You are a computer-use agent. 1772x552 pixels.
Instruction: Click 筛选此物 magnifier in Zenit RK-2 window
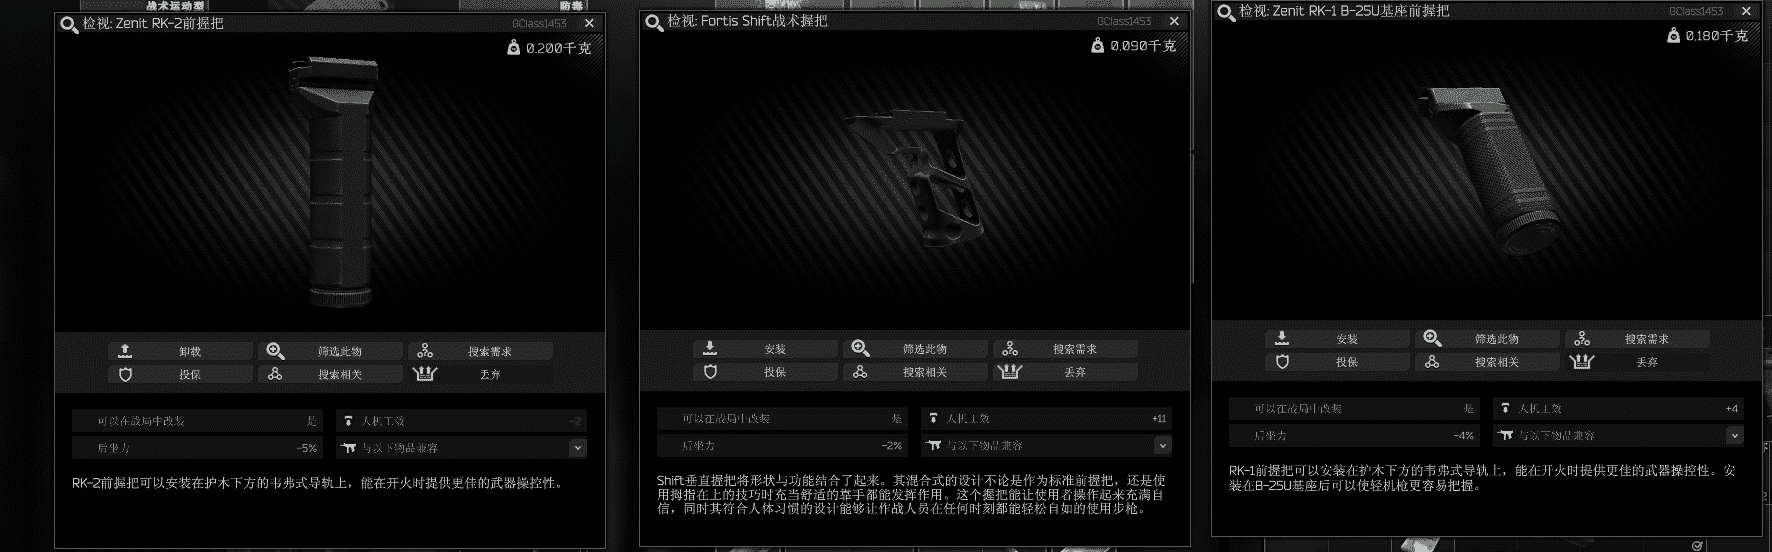click(275, 351)
